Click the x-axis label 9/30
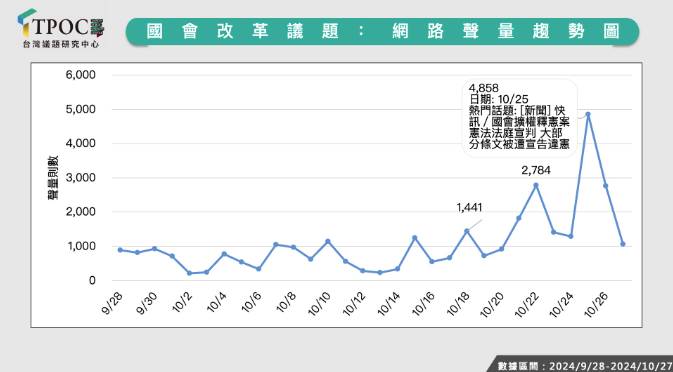This screenshot has height=372, width=673. tap(147, 303)
